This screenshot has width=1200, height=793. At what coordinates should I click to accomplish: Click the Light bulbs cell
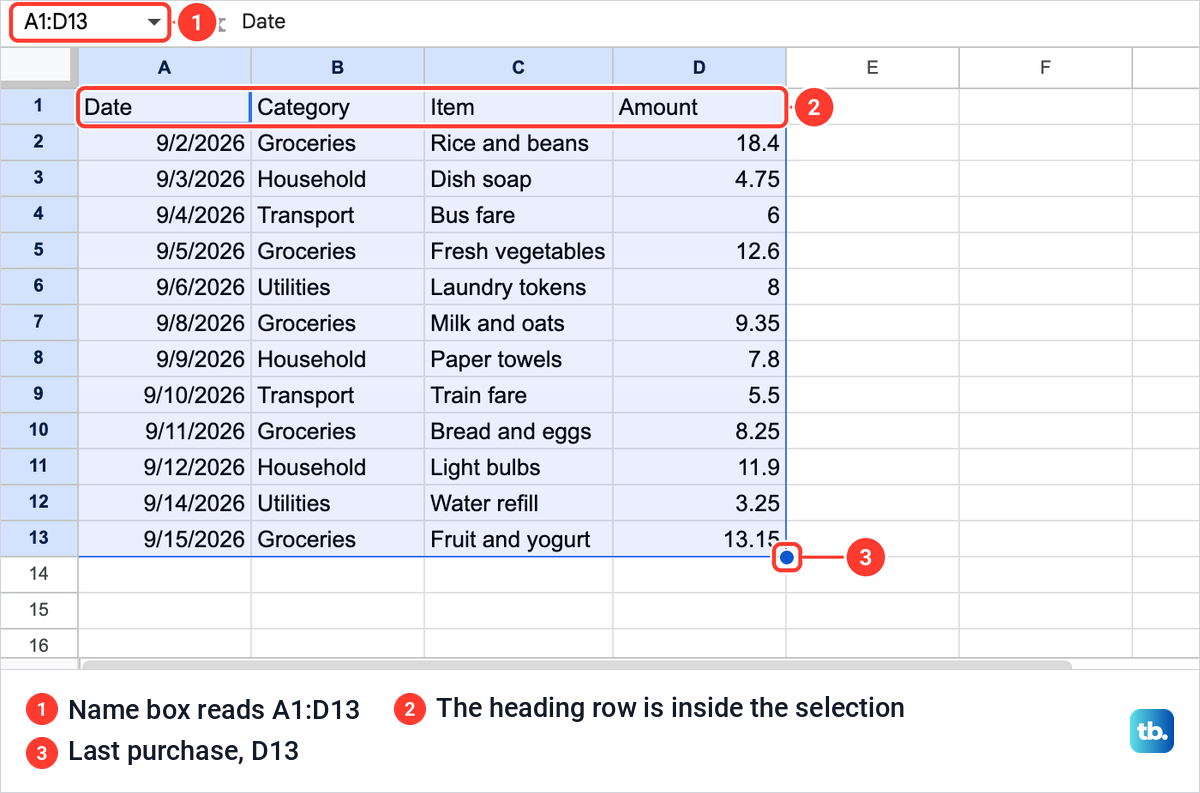[519, 467]
